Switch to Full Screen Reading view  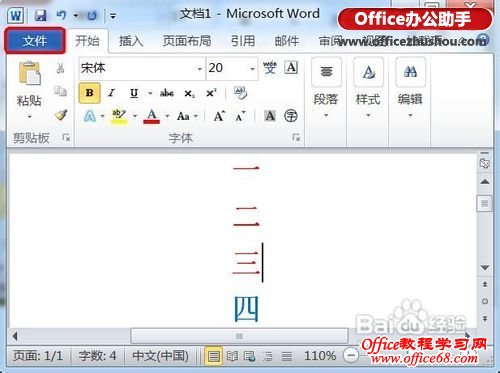click(232, 356)
